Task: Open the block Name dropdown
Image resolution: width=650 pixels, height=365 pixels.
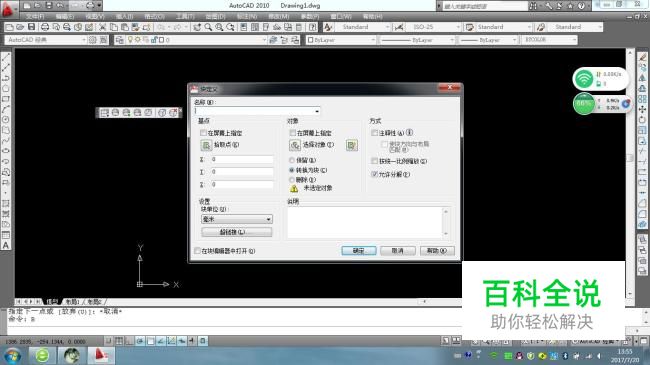Action: coord(317,111)
